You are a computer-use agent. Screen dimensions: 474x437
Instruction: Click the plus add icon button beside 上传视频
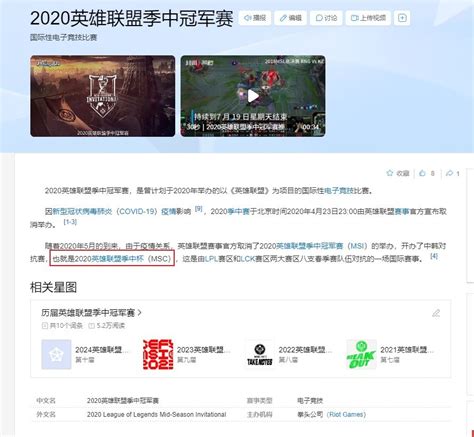tap(402, 18)
